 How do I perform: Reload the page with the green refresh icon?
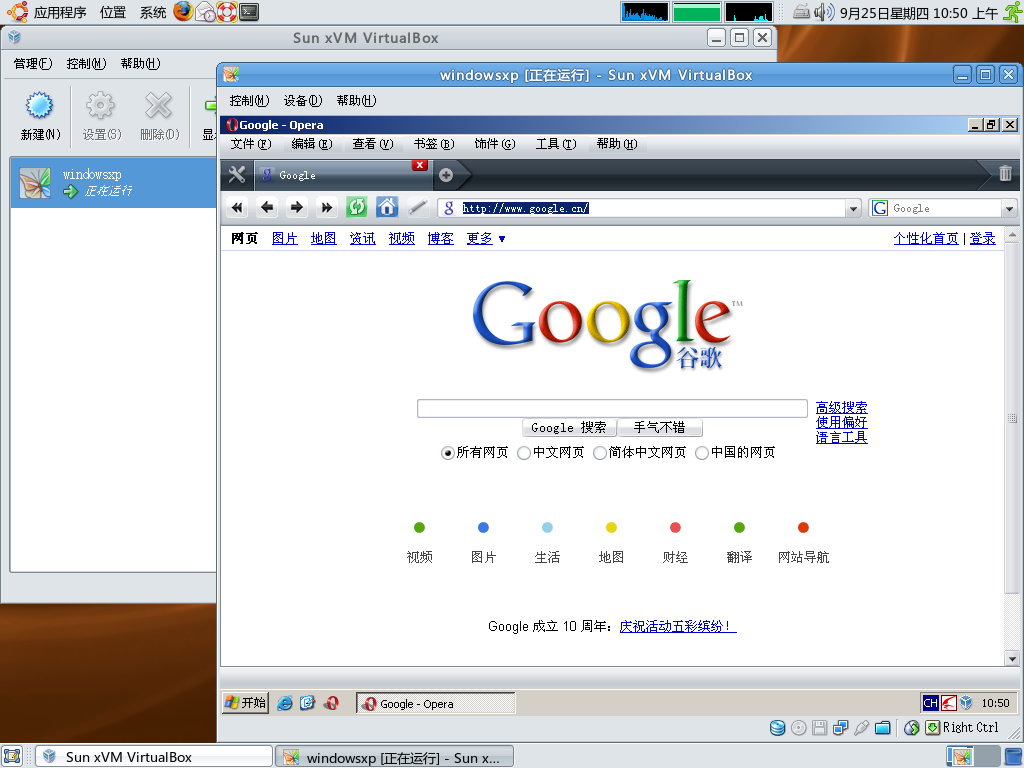[x=357, y=208]
